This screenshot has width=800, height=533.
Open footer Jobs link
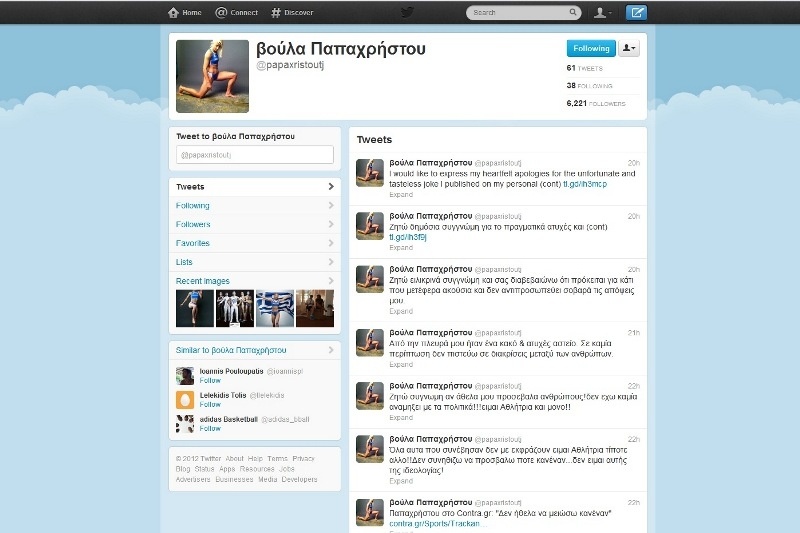(x=287, y=469)
